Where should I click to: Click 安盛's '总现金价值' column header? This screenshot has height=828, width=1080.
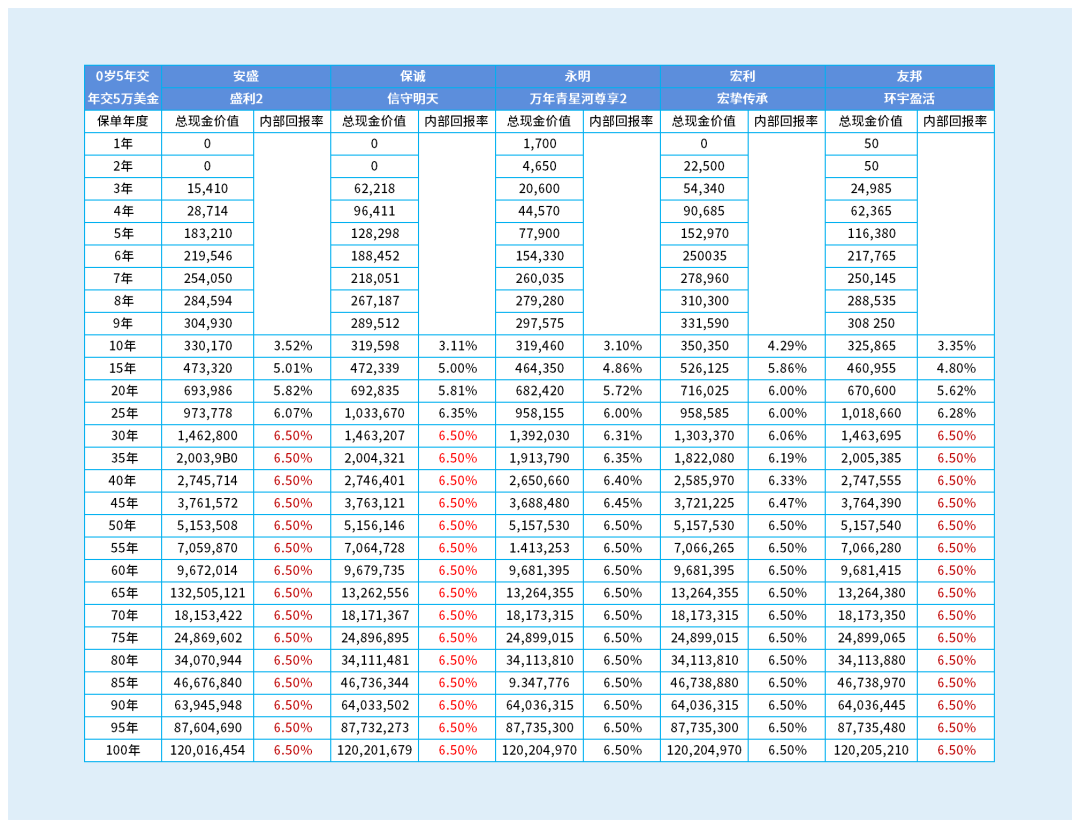207,121
